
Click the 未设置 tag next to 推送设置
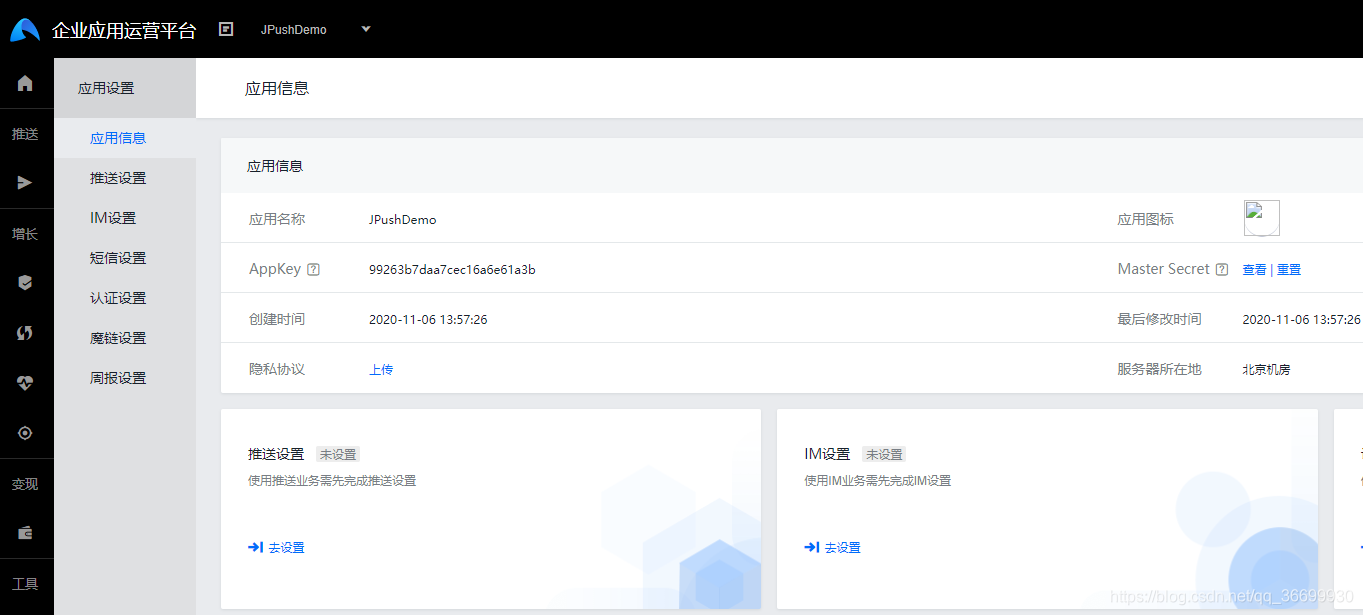pyautogui.click(x=337, y=454)
